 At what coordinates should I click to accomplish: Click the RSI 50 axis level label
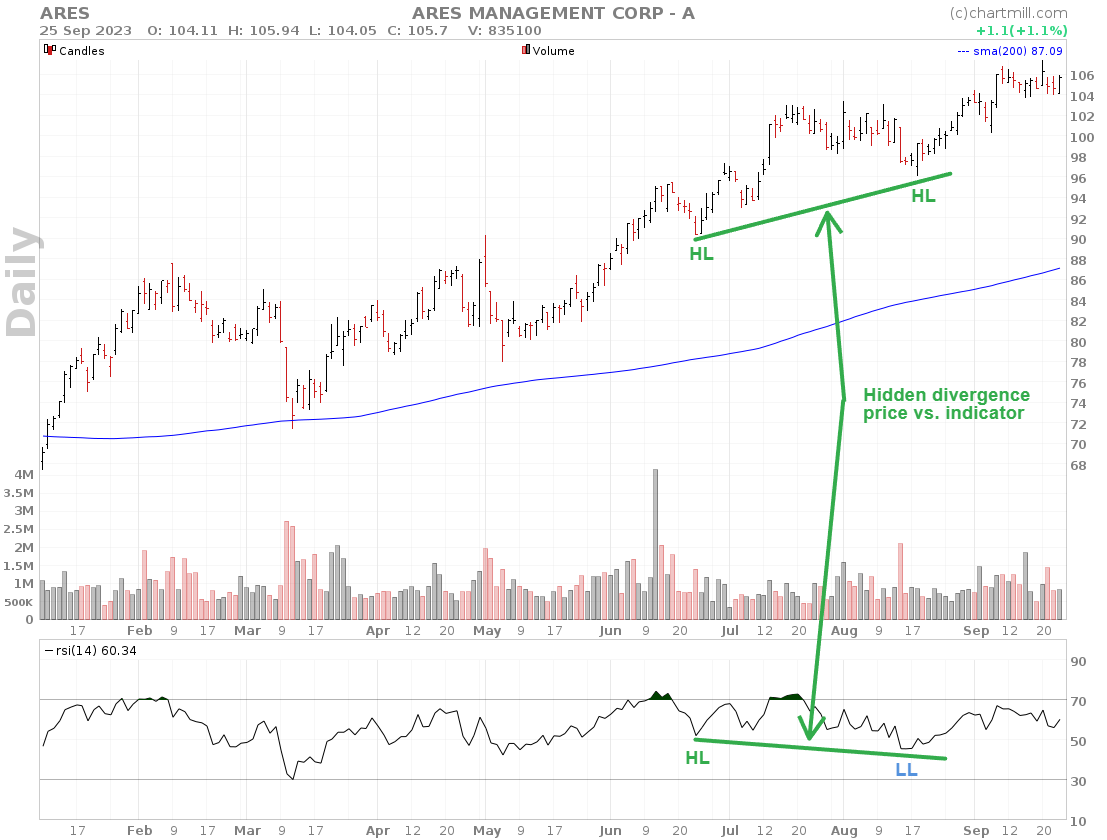point(1079,741)
